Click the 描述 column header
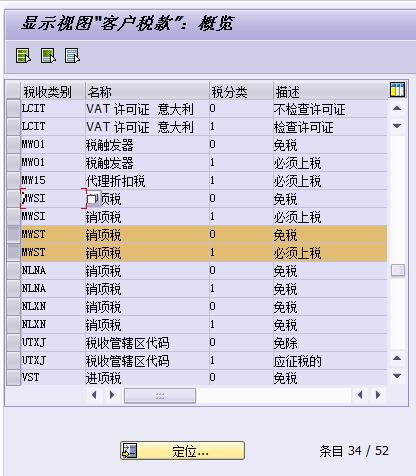416x476 pixels. click(330, 91)
